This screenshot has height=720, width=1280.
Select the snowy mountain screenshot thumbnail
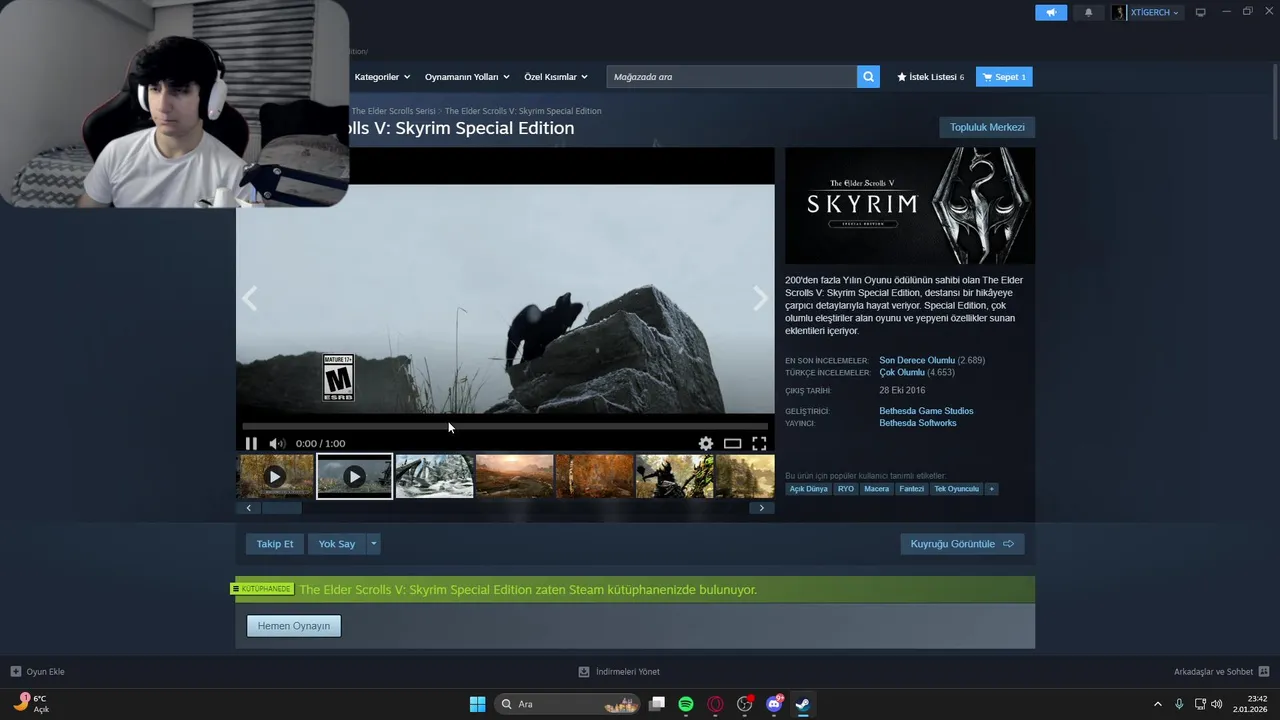pos(434,477)
